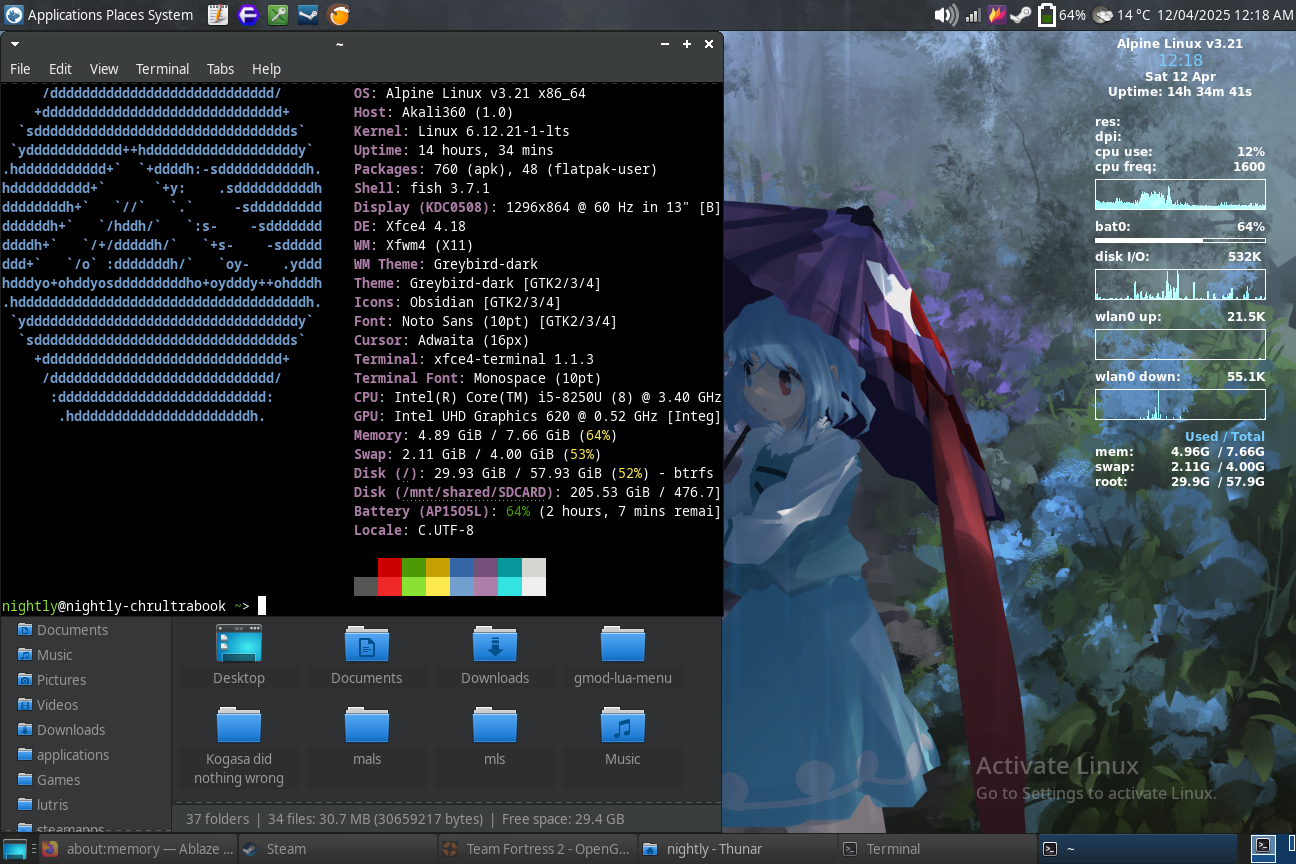
Task: Click the green key launcher in the top panel
Action: pos(278,15)
